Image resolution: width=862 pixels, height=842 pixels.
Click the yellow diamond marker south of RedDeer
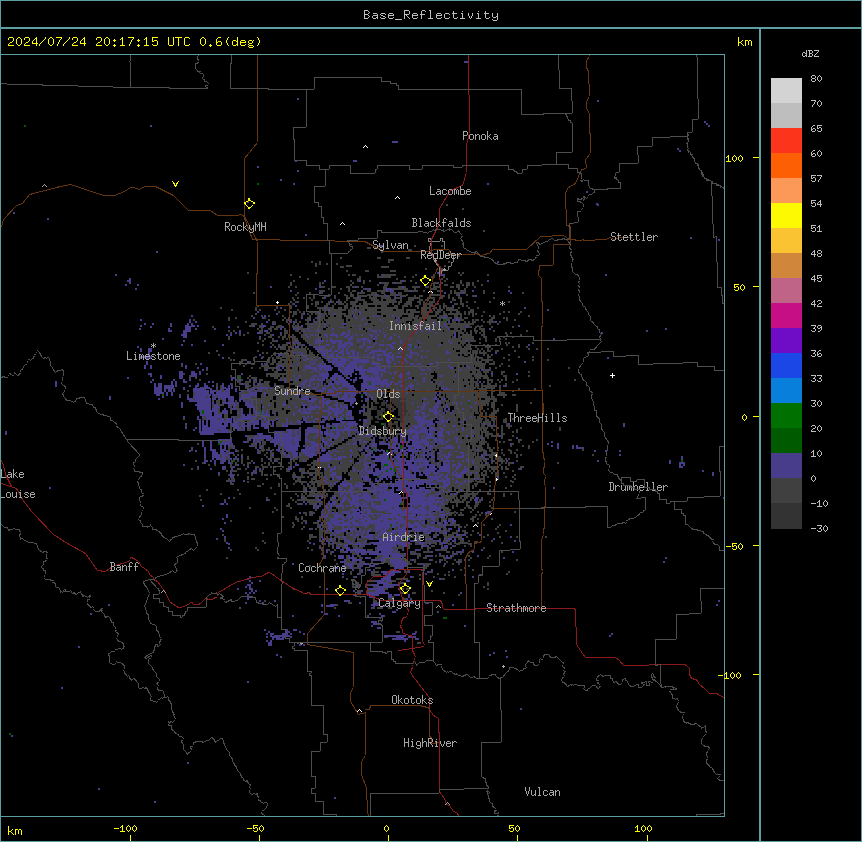tap(426, 281)
